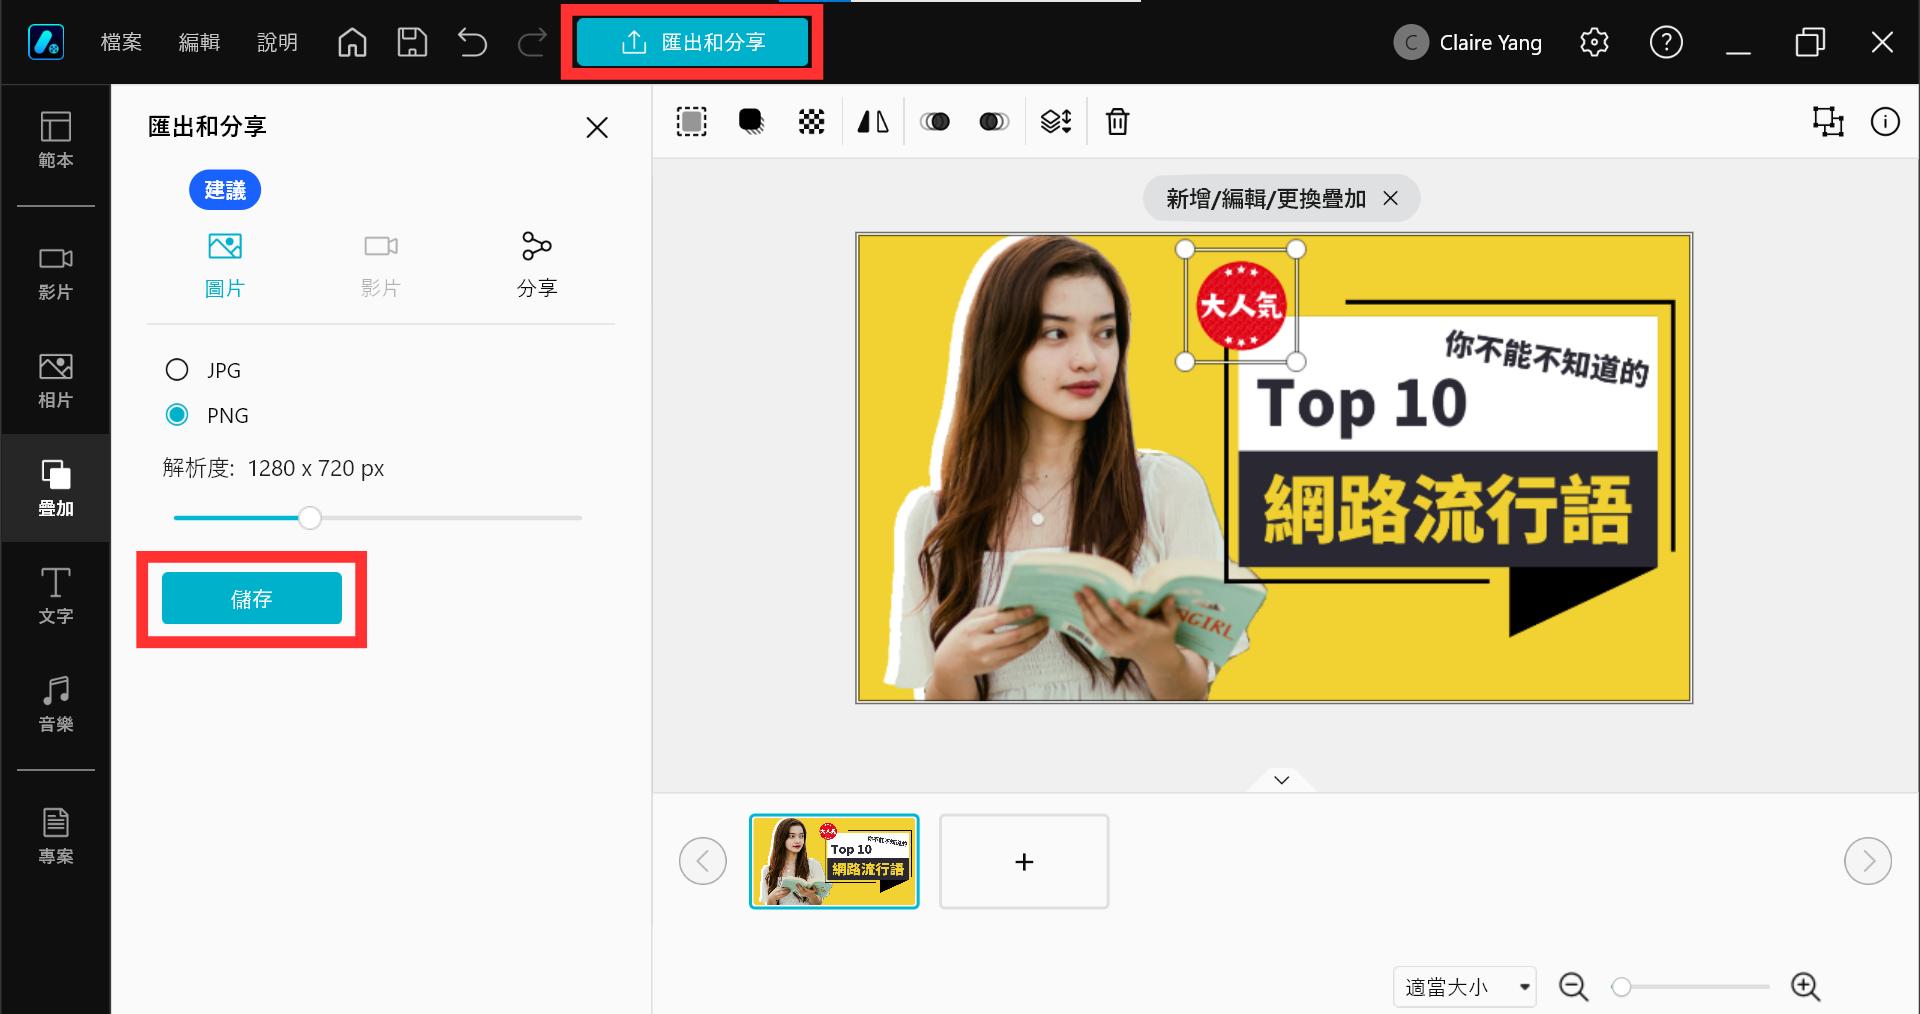Switch to the 分享 share tab
The height and width of the screenshot is (1014, 1920).
click(x=537, y=265)
